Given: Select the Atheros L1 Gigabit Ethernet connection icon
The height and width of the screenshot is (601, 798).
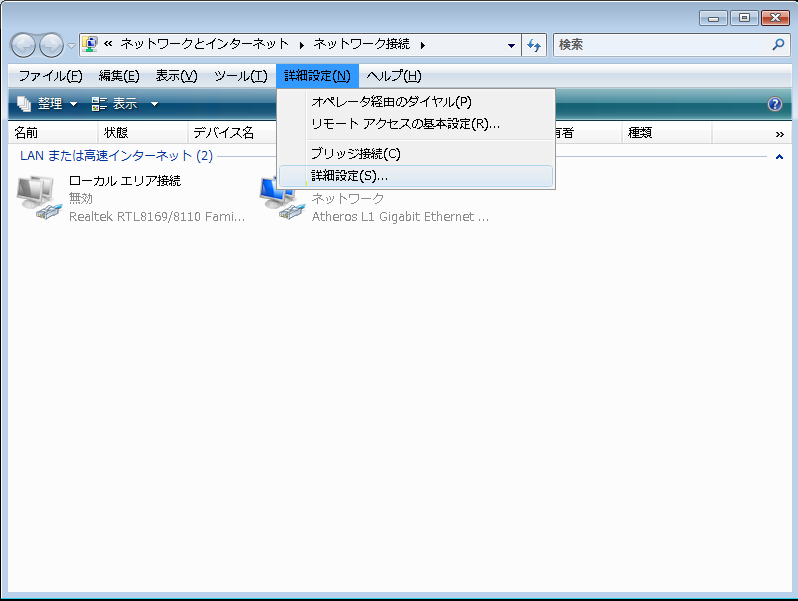Looking at the screenshot, I should coord(279,198).
